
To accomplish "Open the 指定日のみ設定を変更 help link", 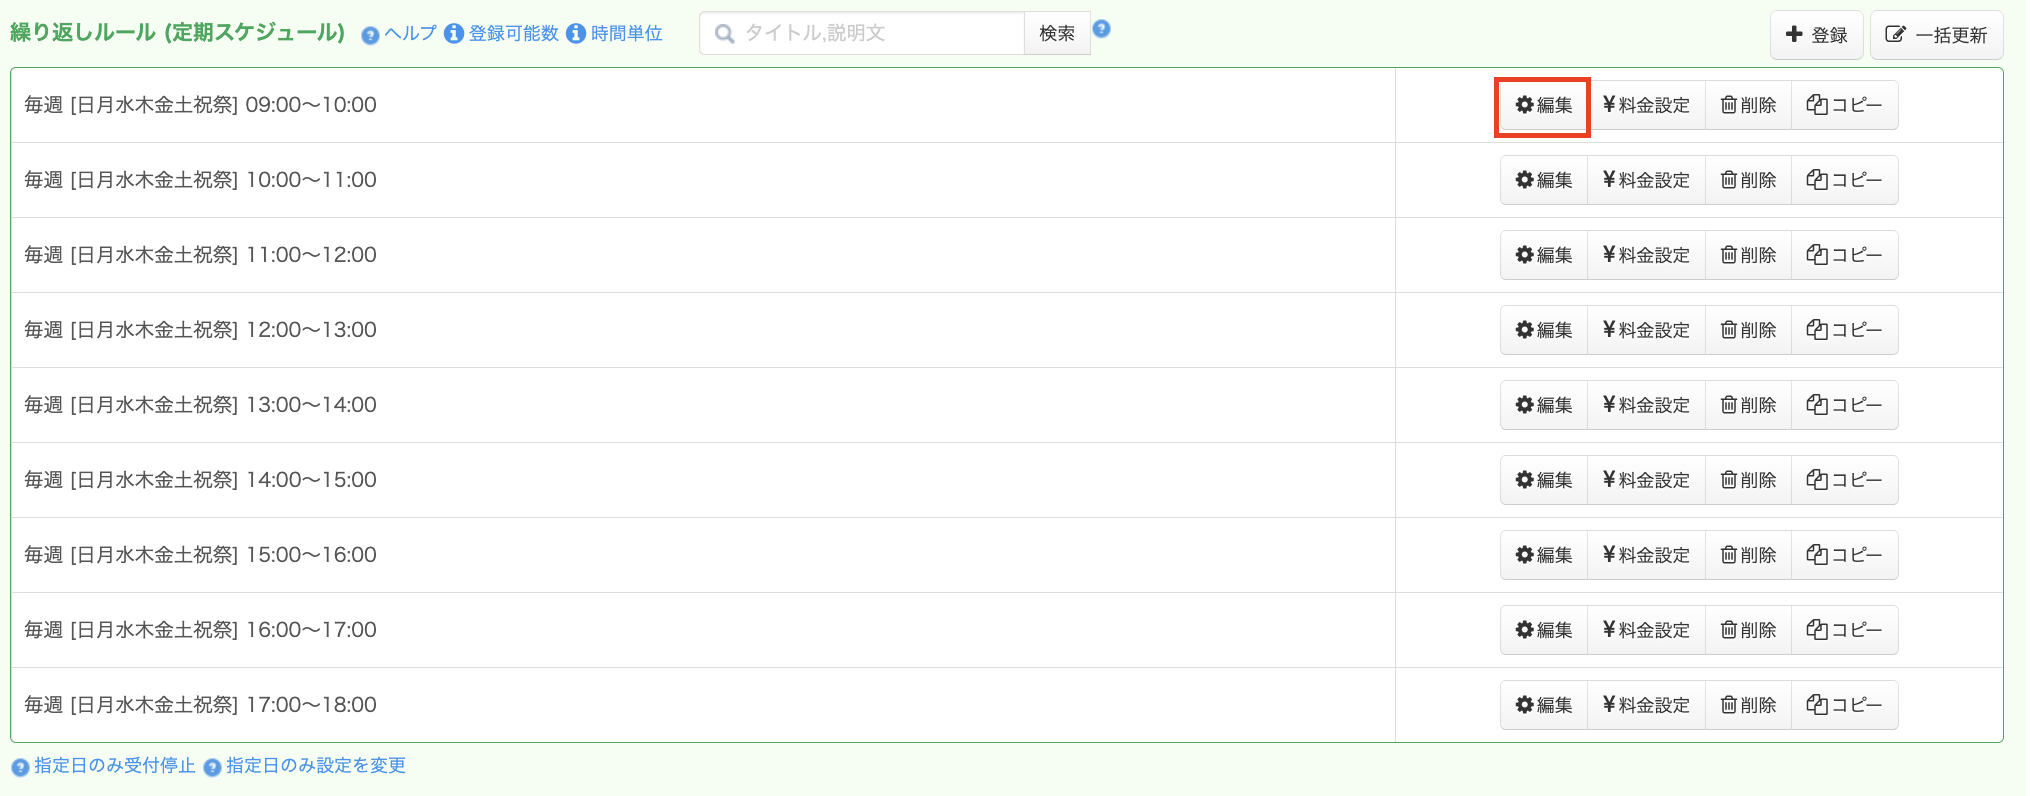I will pos(315,766).
